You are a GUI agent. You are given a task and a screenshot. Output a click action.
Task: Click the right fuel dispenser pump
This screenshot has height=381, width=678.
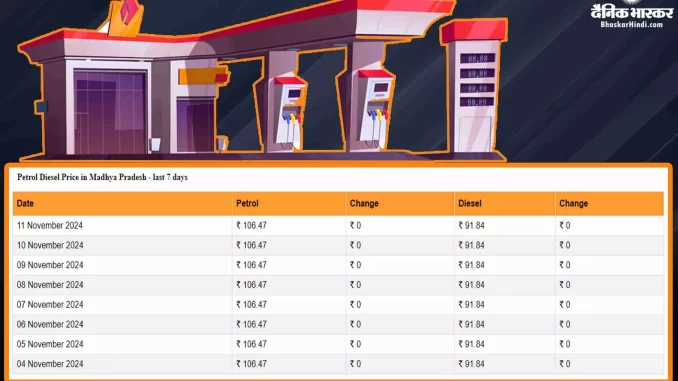375,109
